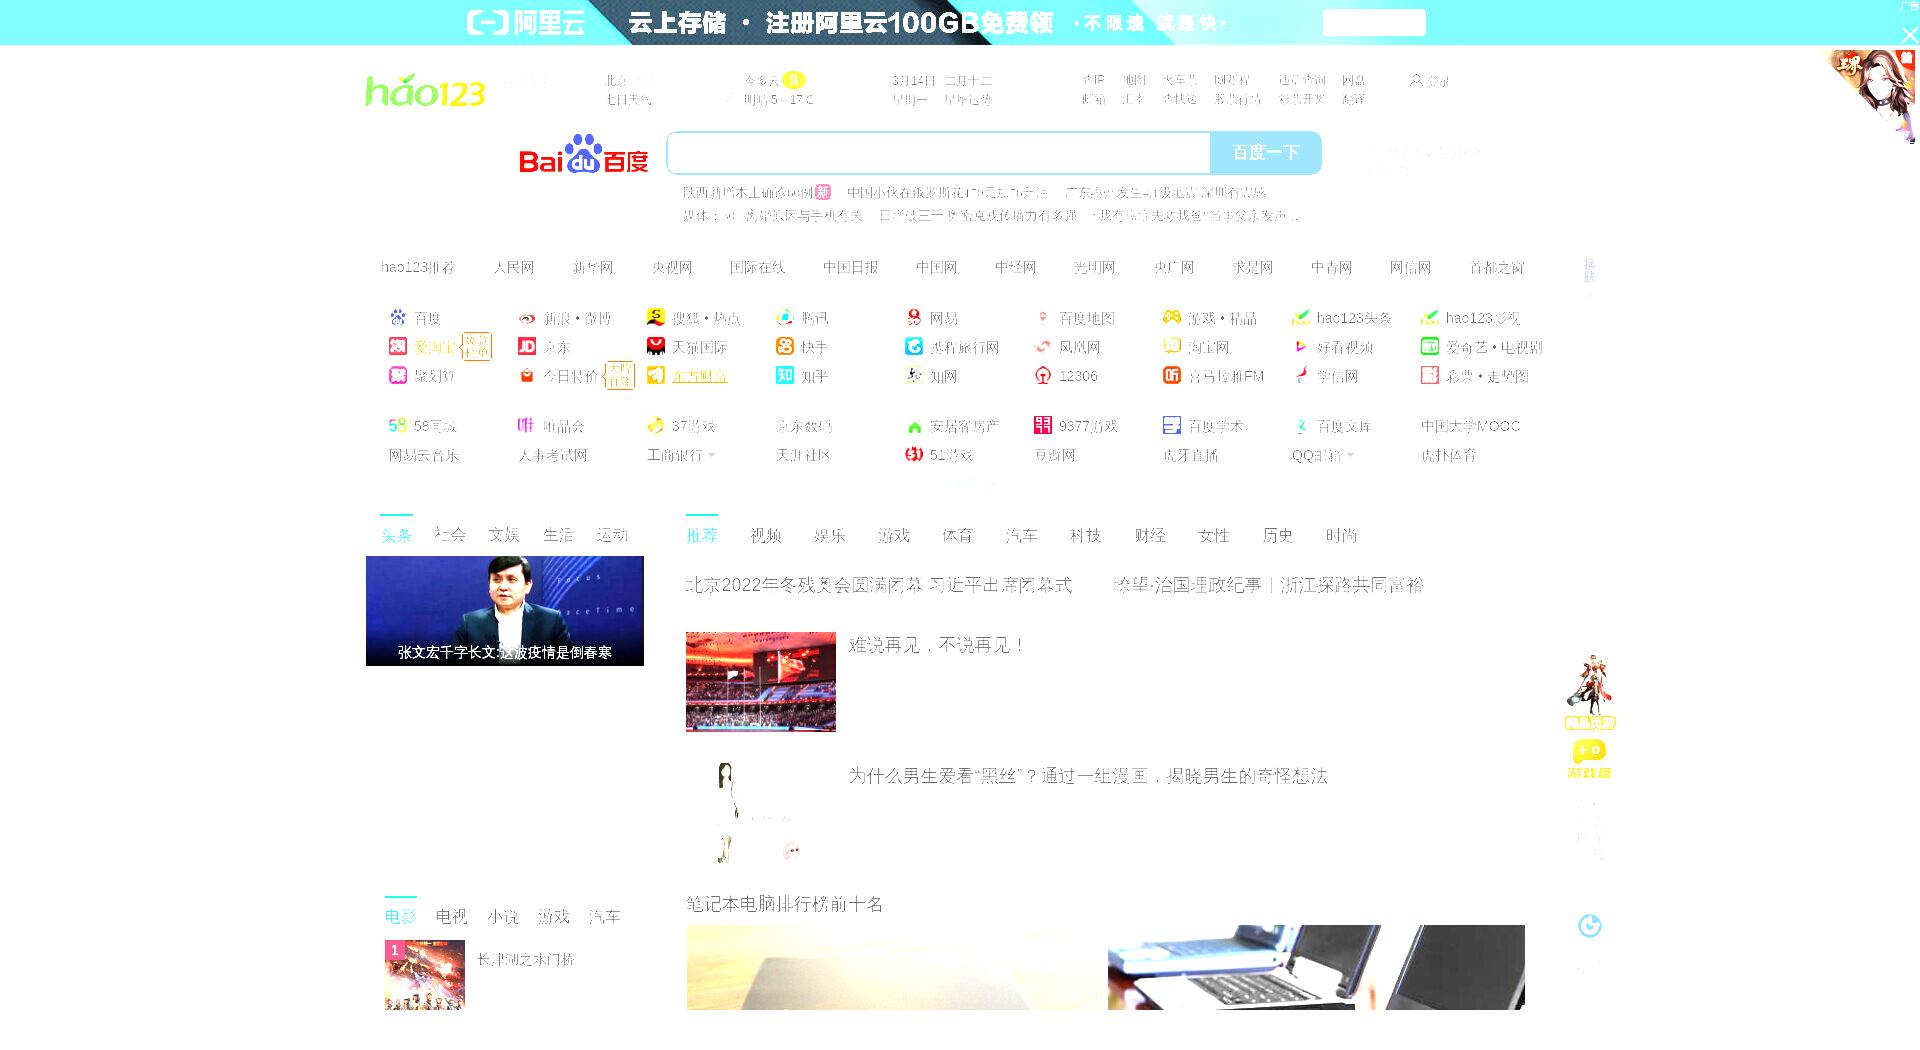The width and height of the screenshot is (1920, 1050).
Task: Open the 长津湖之水门桥 movie poster
Action: (x=425, y=975)
